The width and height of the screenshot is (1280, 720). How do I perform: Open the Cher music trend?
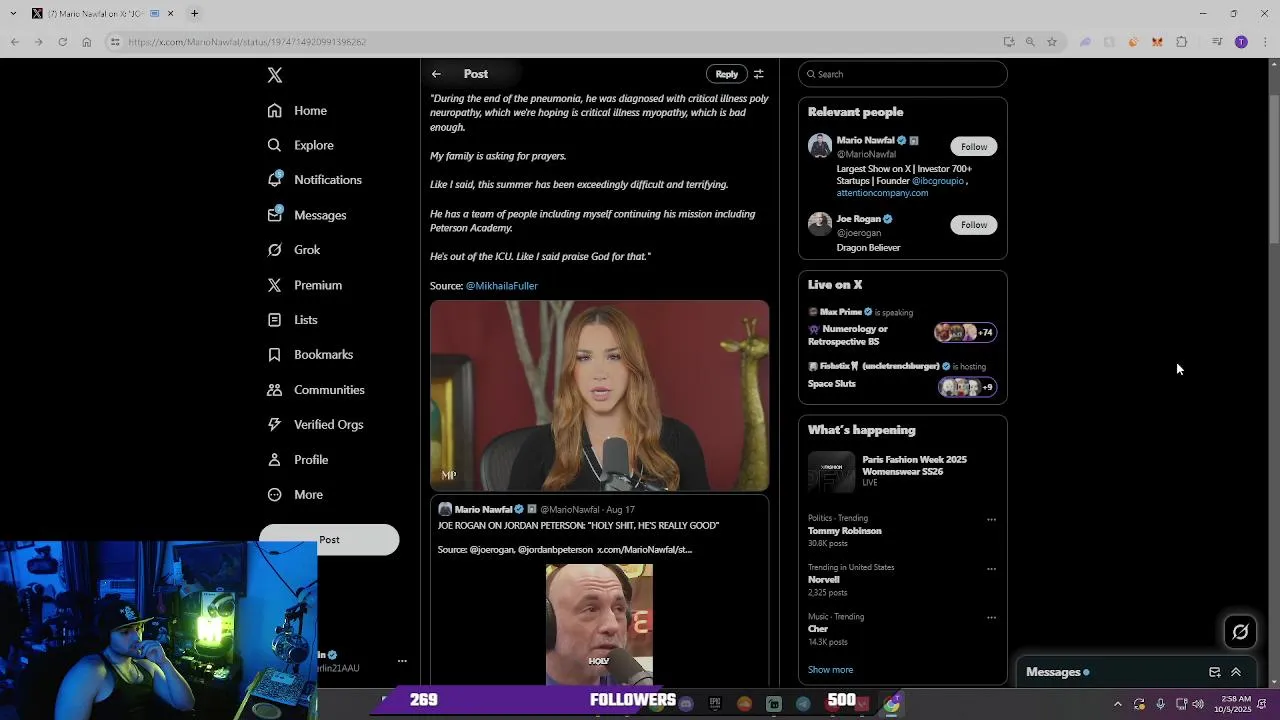pos(818,629)
